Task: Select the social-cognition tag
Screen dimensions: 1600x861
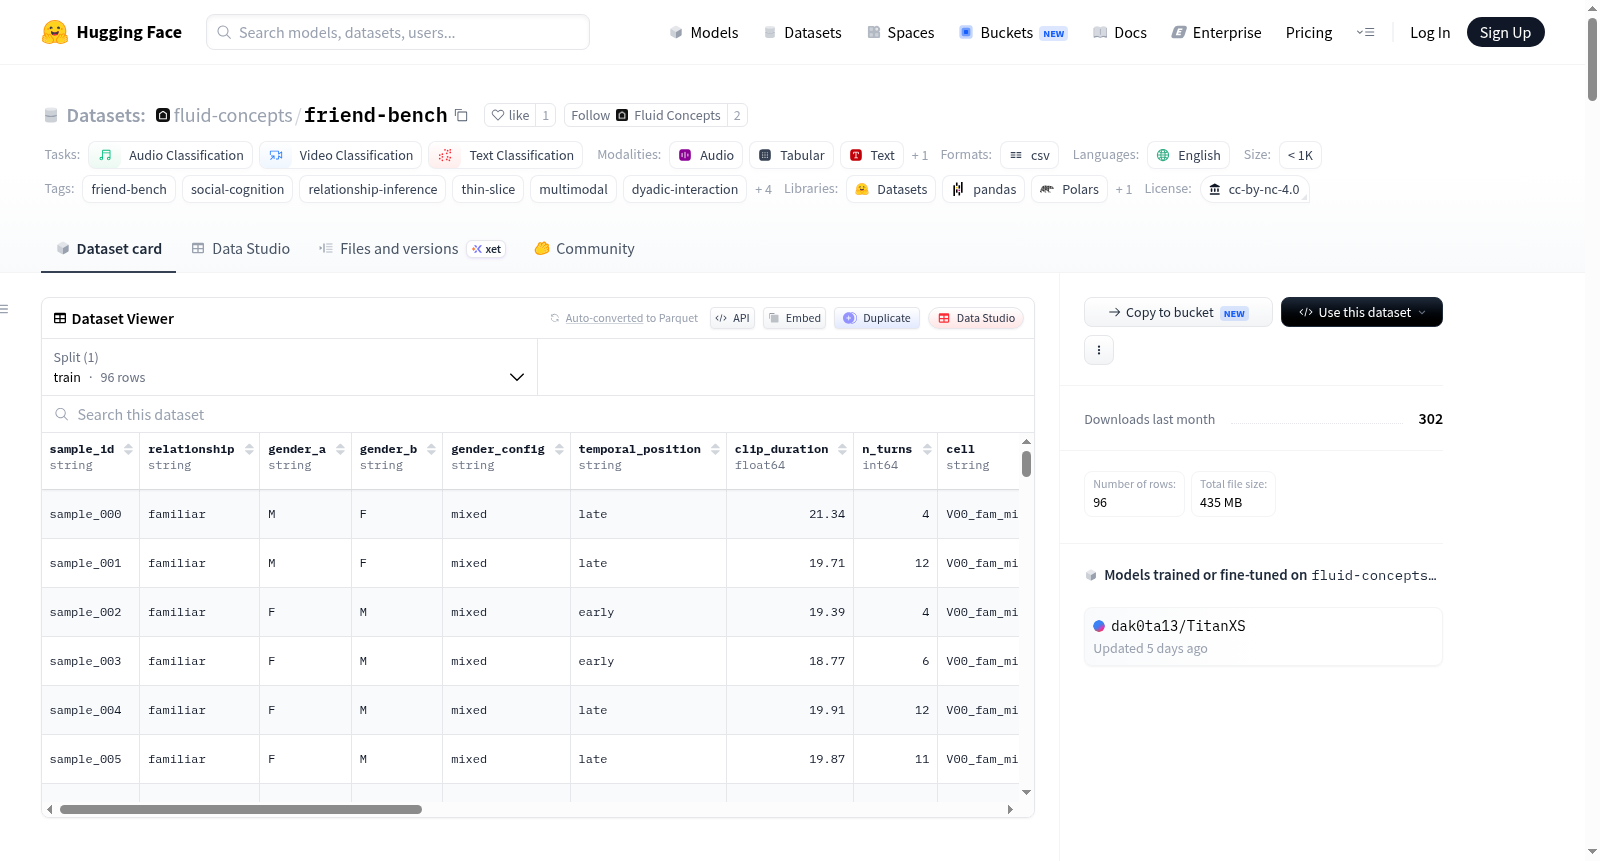Action: click(x=237, y=189)
